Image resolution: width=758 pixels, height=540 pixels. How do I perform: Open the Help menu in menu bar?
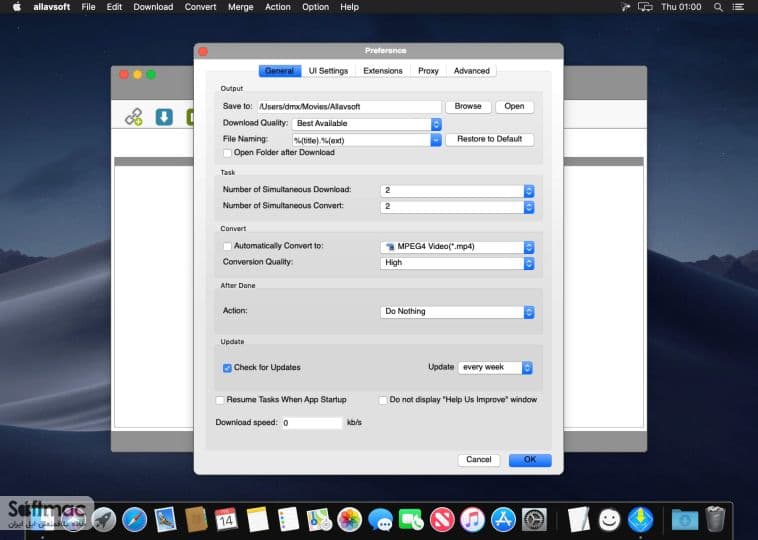tap(349, 7)
